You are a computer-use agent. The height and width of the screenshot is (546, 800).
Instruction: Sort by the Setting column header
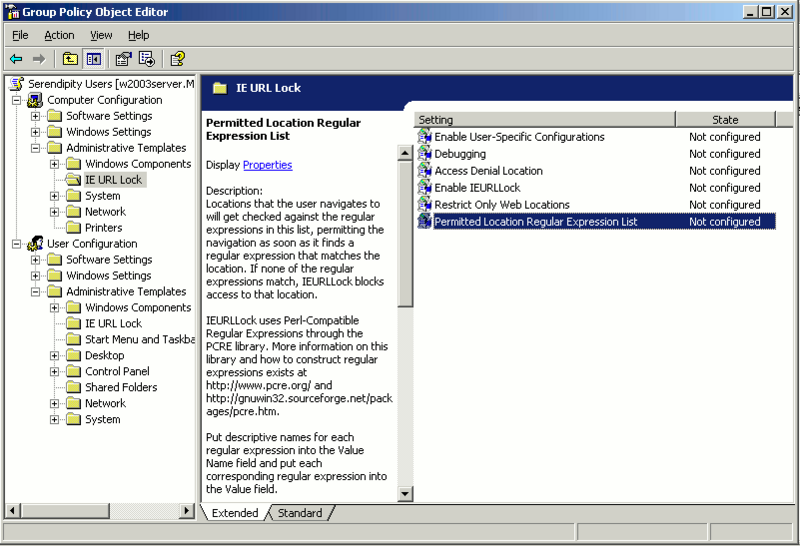pos(545,119)
